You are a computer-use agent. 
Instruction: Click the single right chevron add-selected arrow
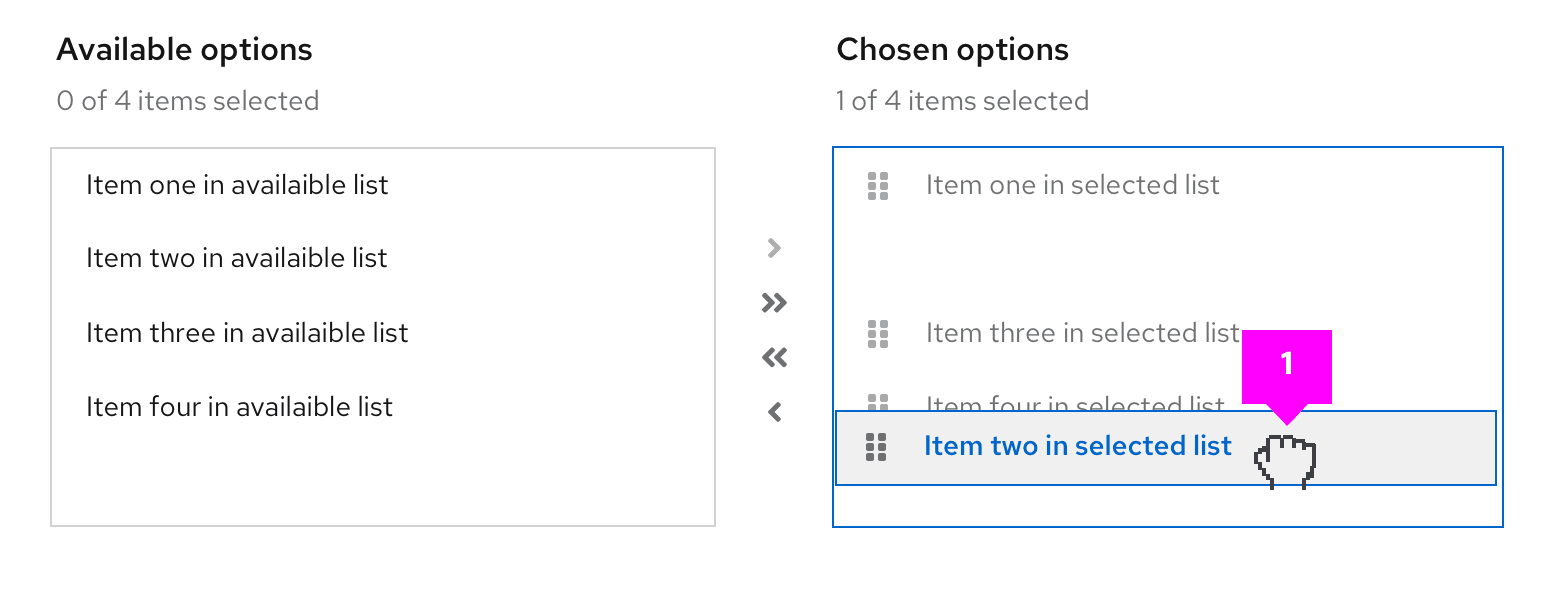774,248
